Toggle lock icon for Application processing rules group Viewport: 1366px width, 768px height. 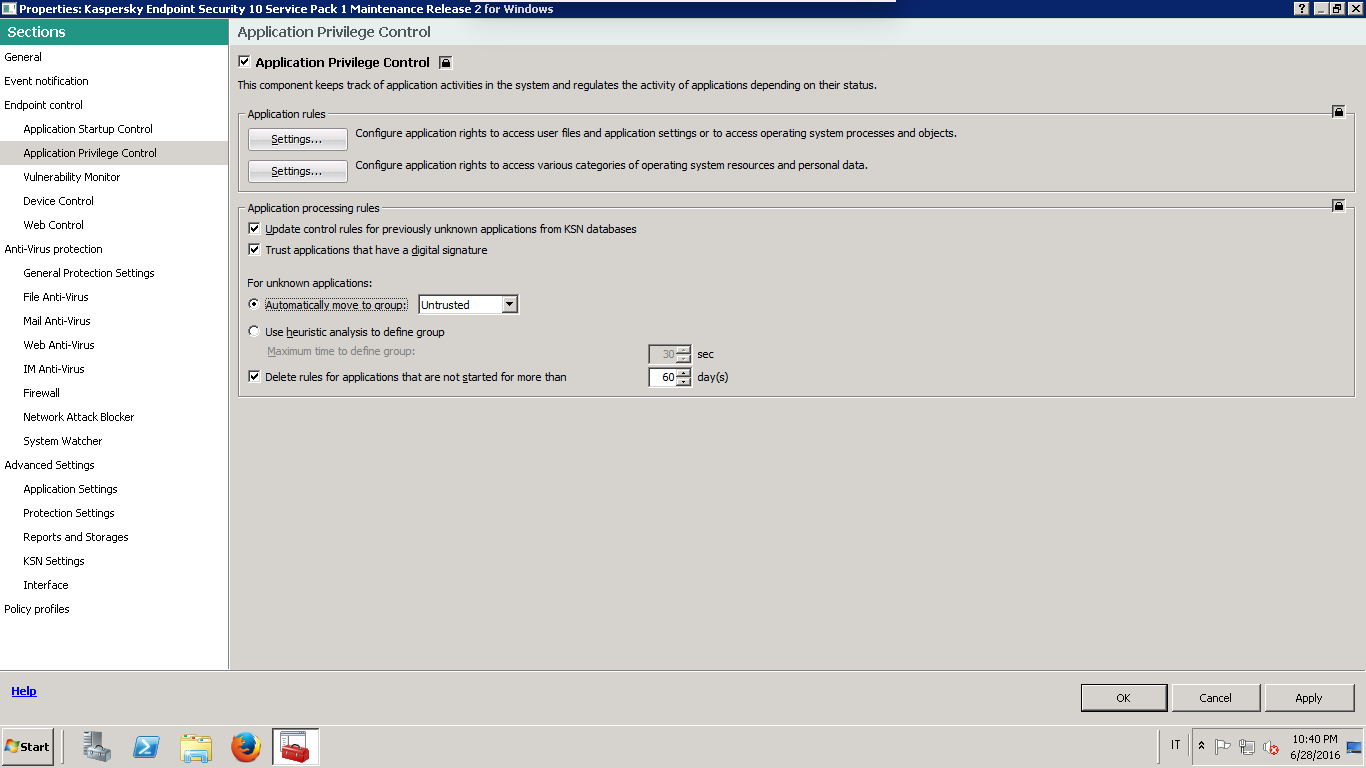[1338, 206]
